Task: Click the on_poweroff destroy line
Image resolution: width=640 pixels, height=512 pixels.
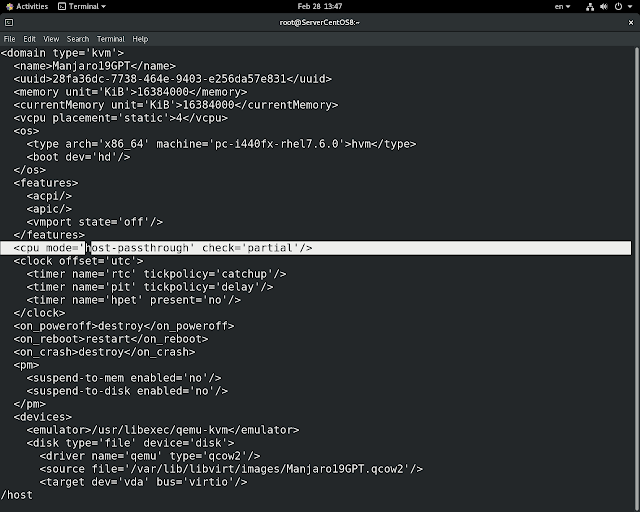Action: coord(124,326)
